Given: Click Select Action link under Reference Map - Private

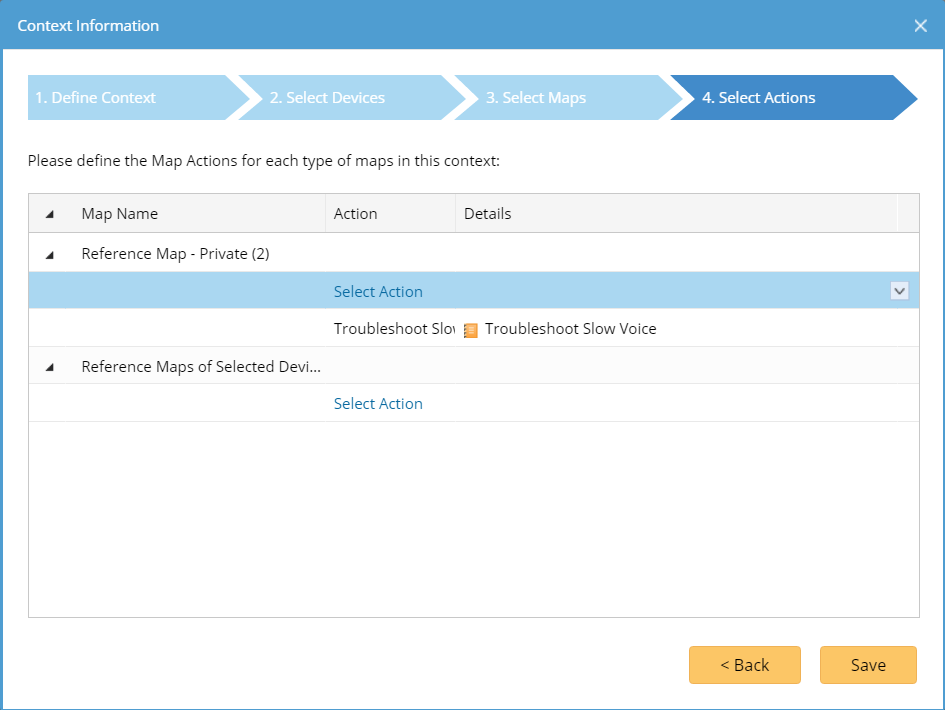Looking at the screenshot, I should click(x=378, y=292).
